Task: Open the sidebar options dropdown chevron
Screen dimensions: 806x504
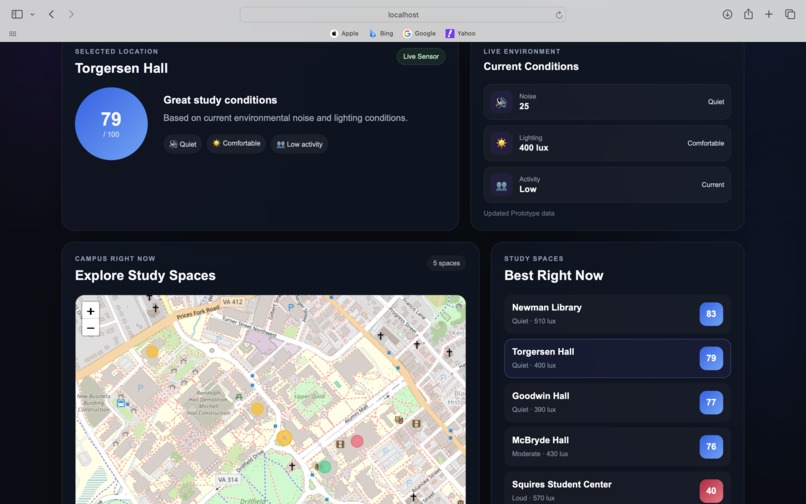Action: click(x=32, y=14)
